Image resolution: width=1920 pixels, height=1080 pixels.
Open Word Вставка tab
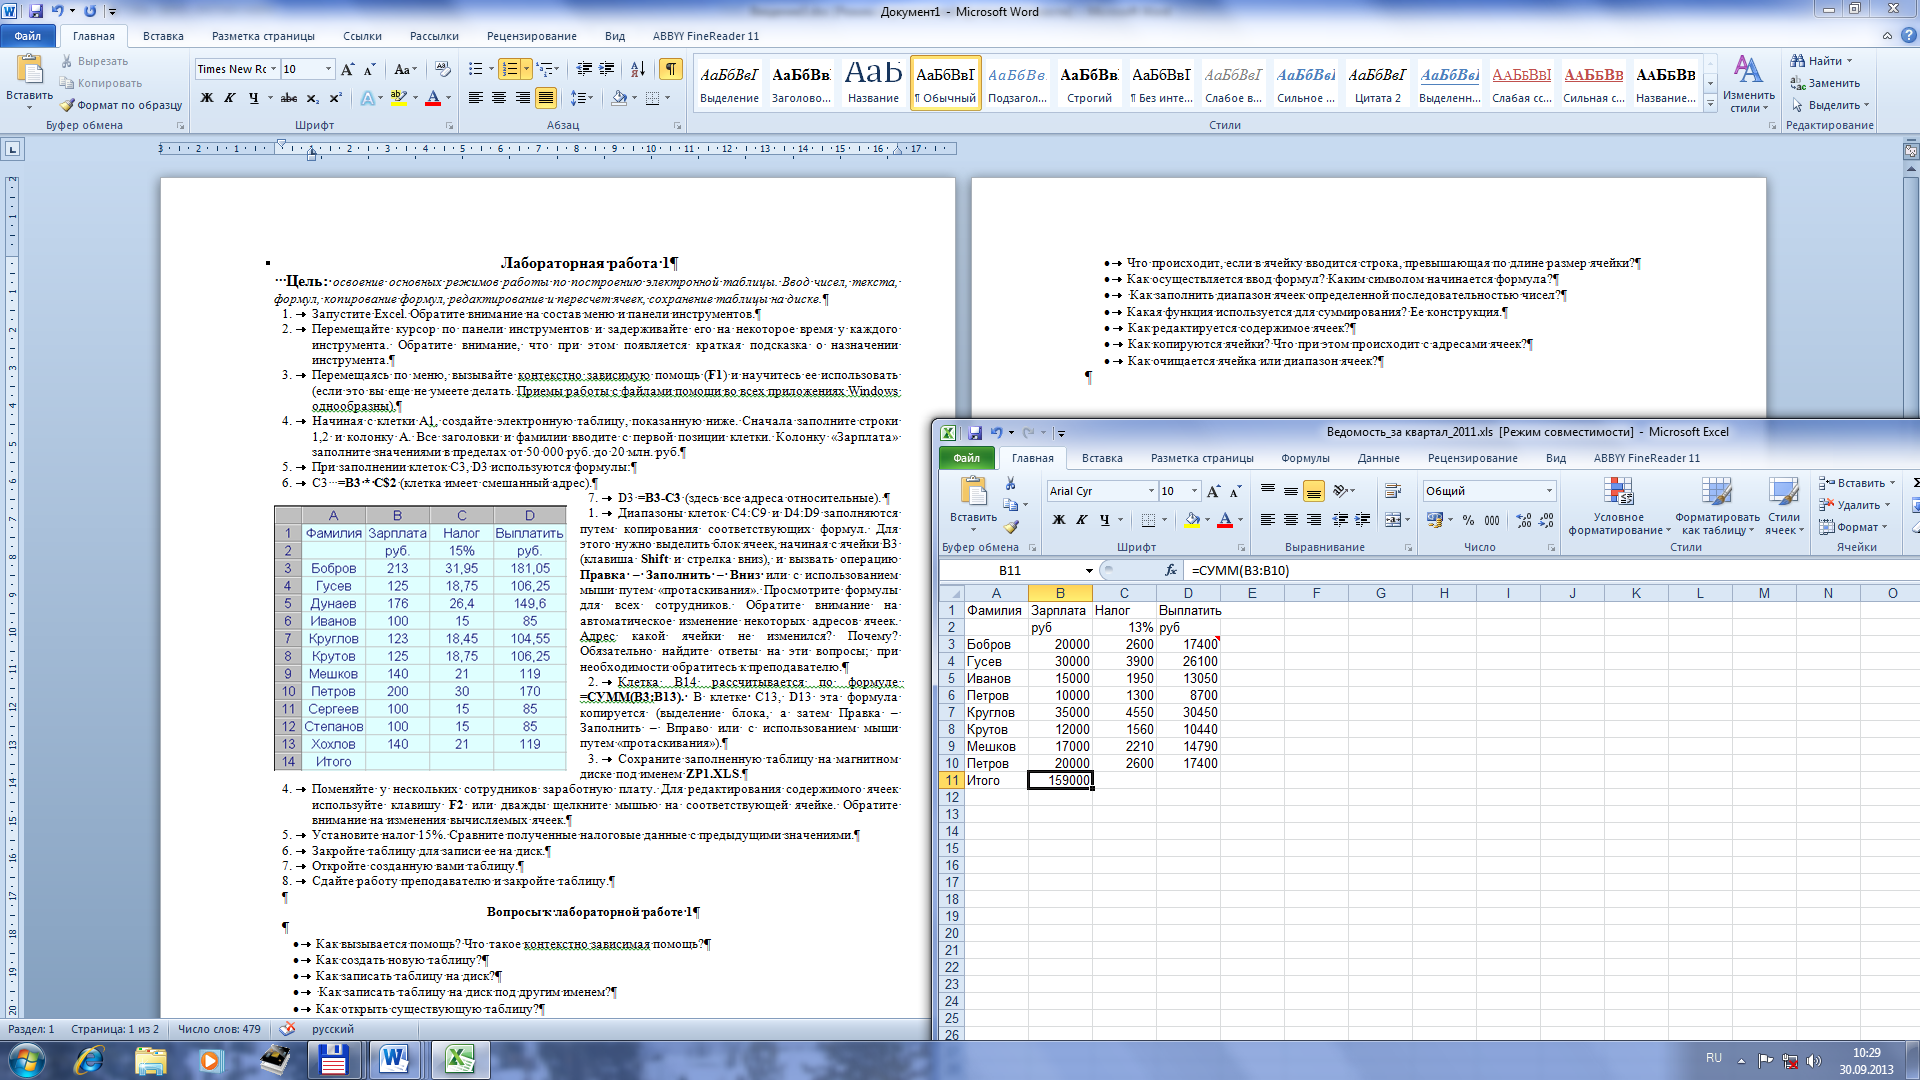(163, 36)
